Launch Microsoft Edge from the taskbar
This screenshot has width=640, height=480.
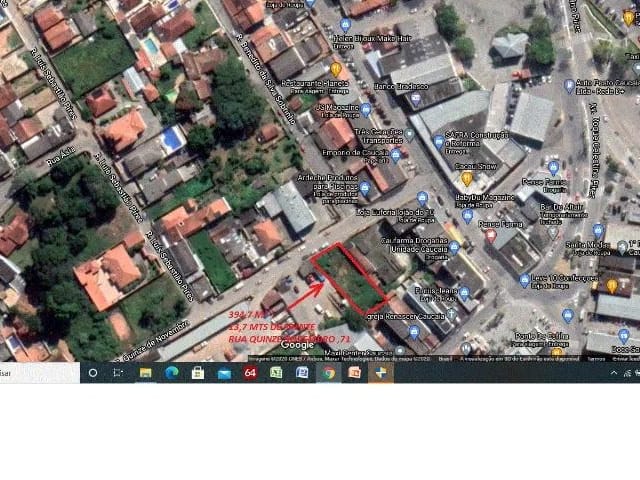click(x=171, y=373)
